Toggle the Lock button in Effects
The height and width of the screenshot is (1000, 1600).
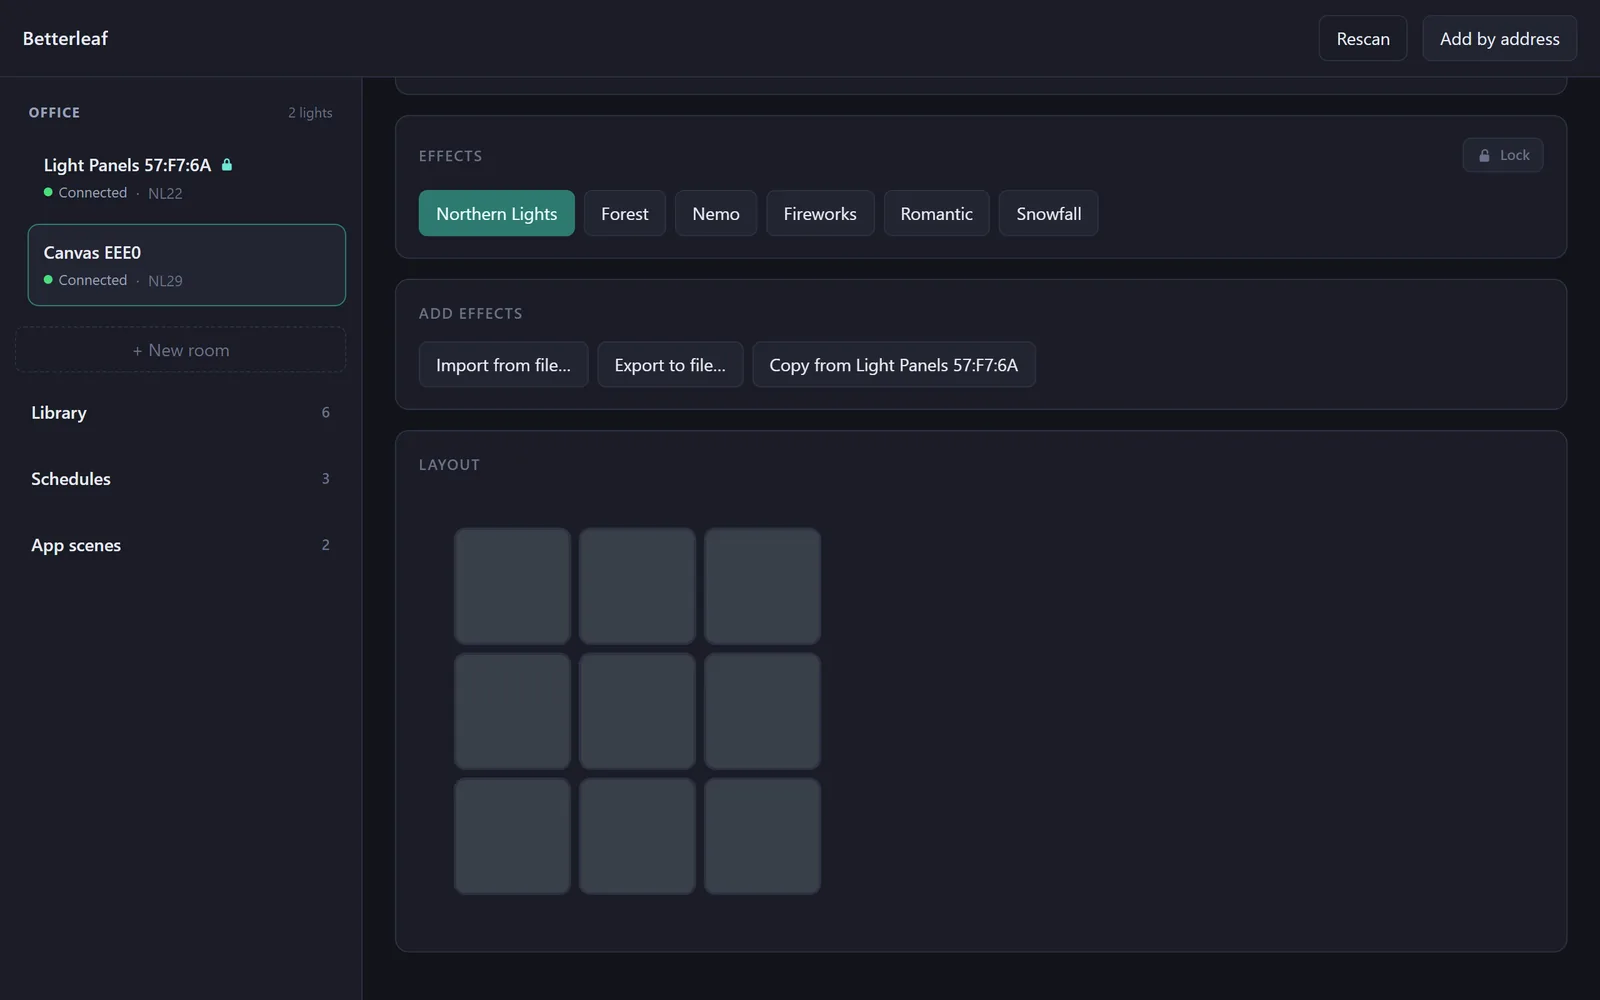coord(1503,155)
